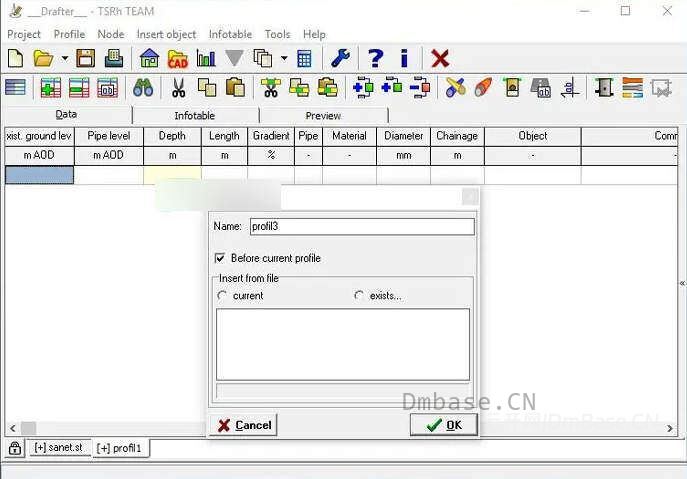
Task: Click the manhole object icon
Action: tap(512, 87)
